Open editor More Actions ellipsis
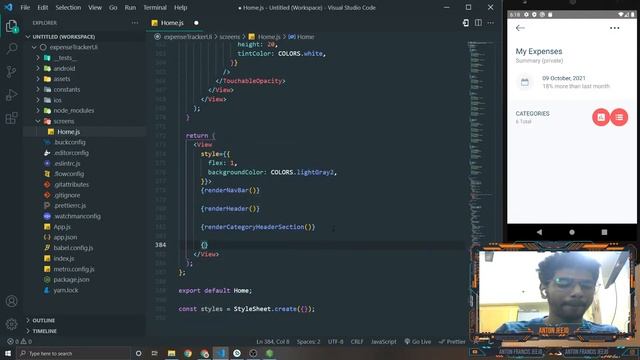The image size is (640, 360). pyautogui.click(x=491, y=23)
